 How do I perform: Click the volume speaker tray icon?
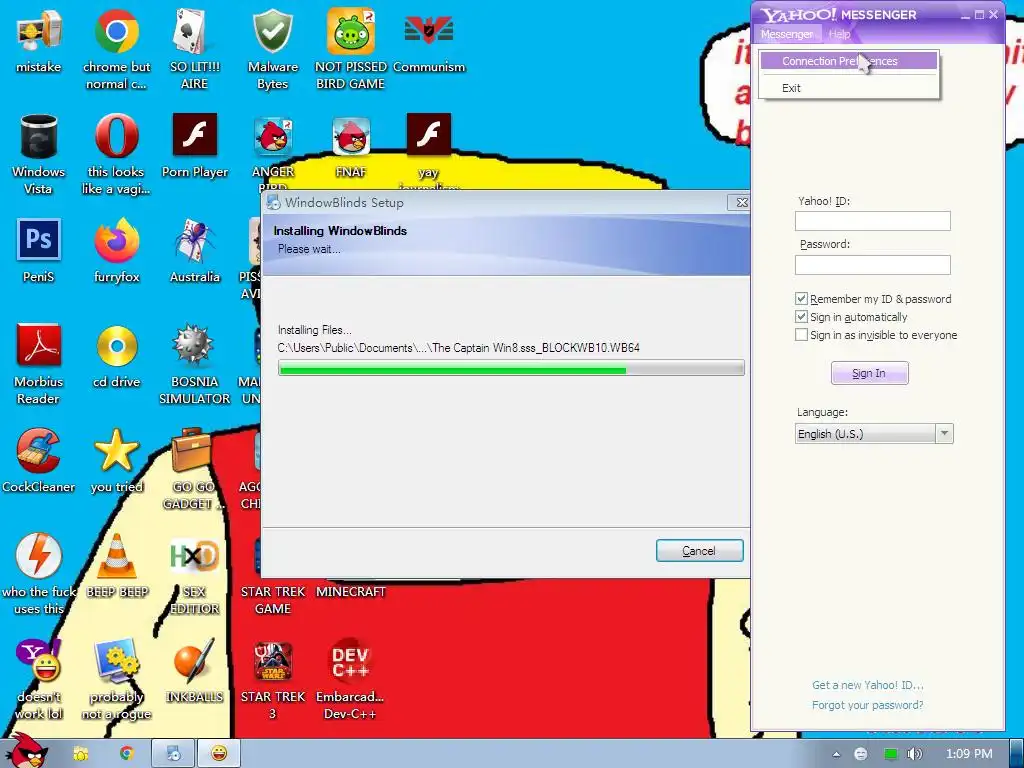[915, 754]
